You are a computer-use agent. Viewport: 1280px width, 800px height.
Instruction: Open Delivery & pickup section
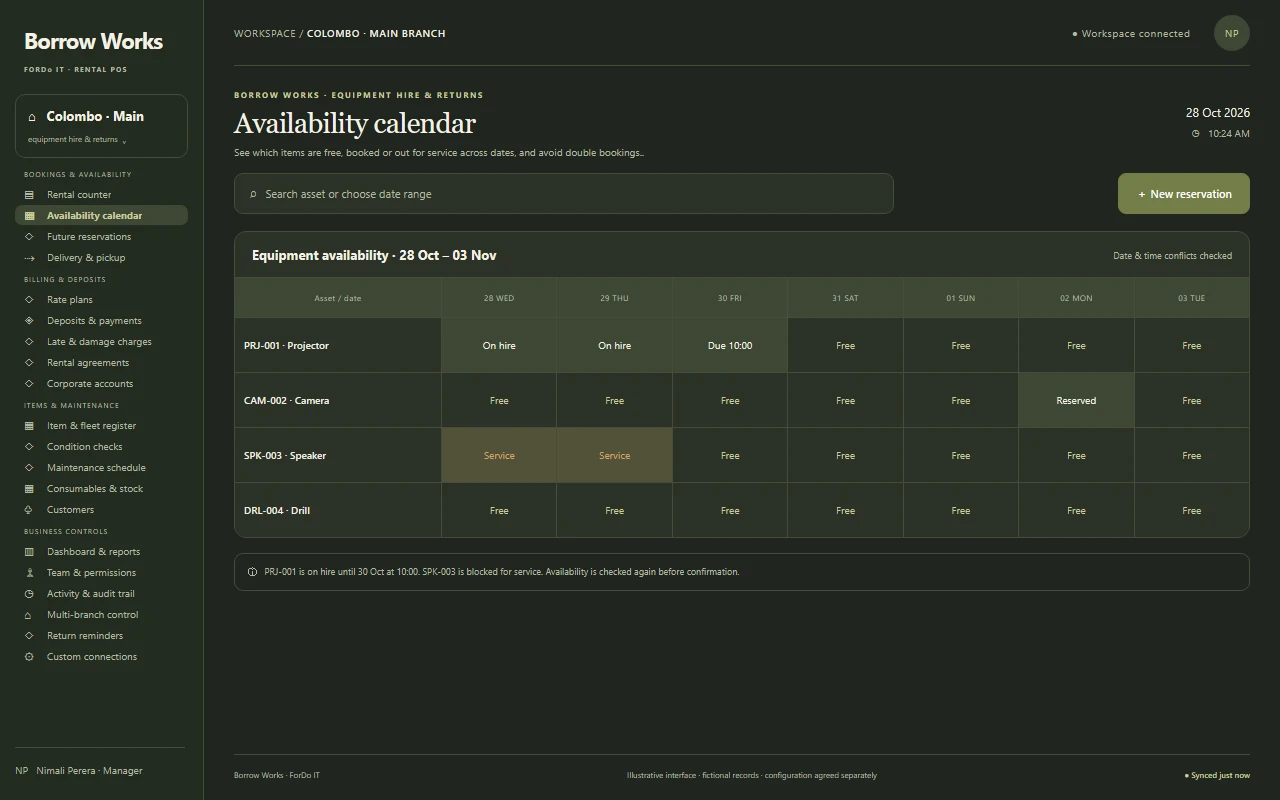point(101,258)
